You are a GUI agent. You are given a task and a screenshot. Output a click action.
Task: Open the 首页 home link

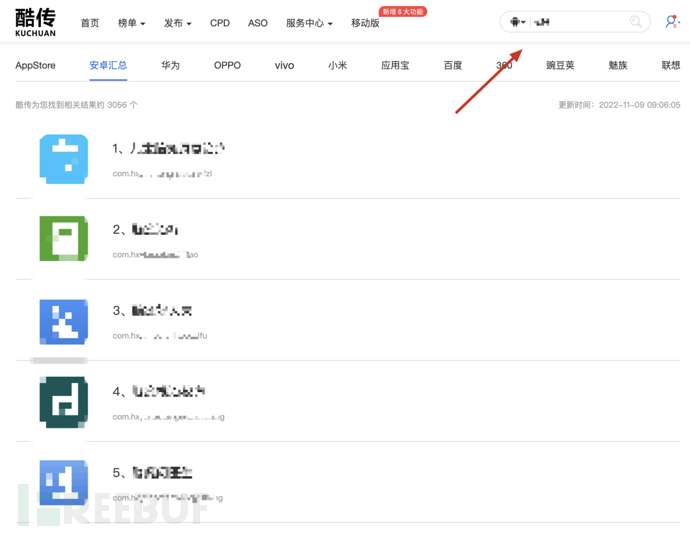[90, 23]
